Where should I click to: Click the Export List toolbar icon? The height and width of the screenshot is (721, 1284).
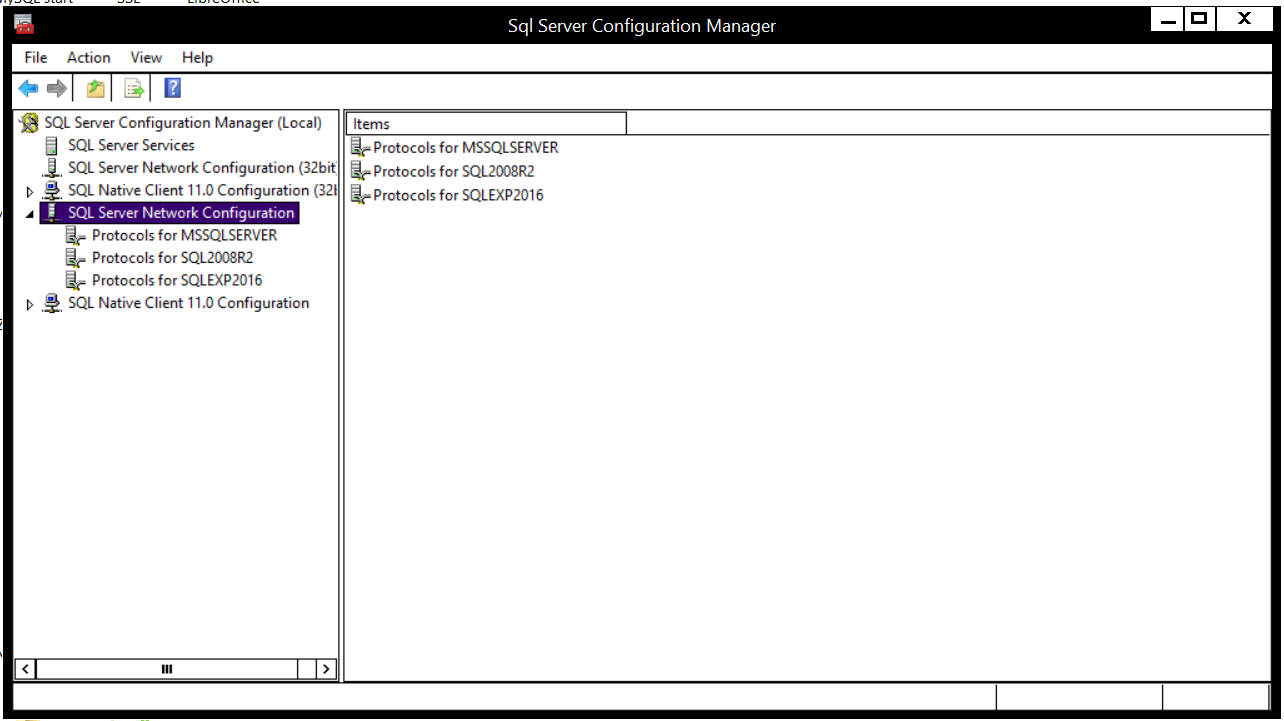[134, 89]
